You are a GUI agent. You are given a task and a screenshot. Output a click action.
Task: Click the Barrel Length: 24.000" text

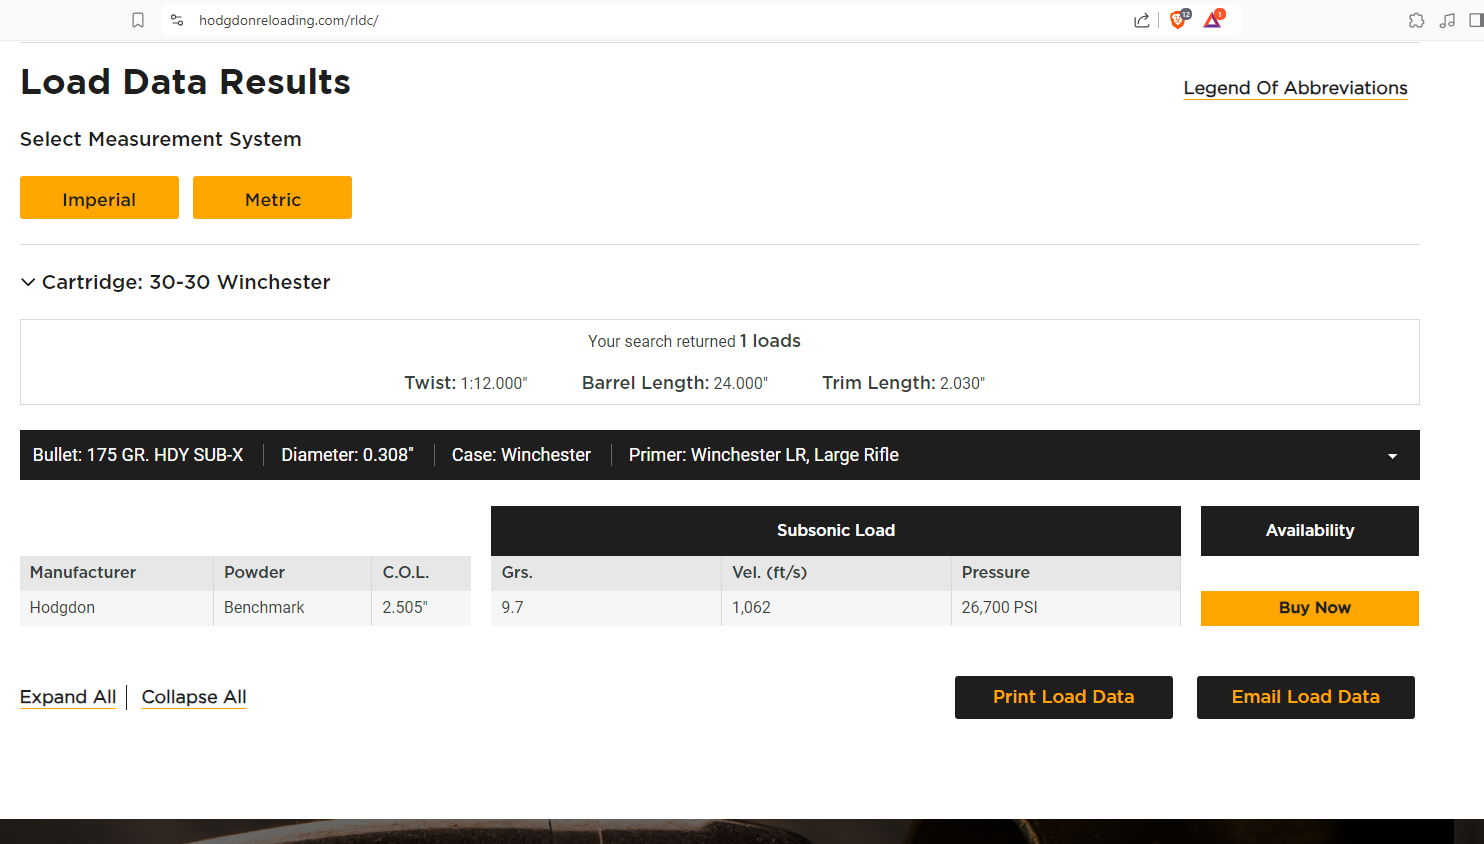tap(675, 383)
